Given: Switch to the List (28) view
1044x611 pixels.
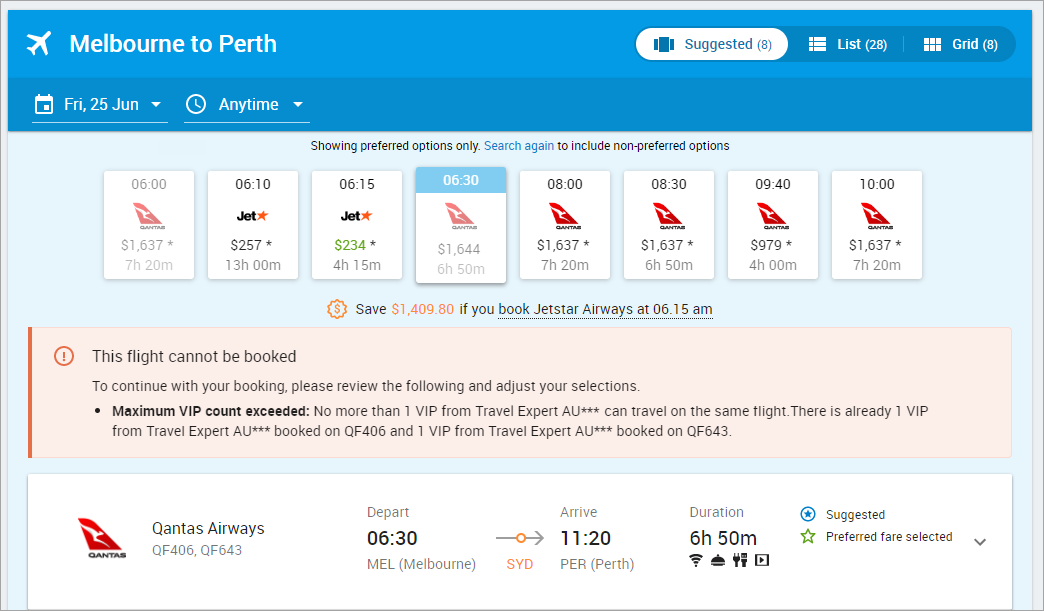Looking at the screenshot, I should [x=847, y=44].
